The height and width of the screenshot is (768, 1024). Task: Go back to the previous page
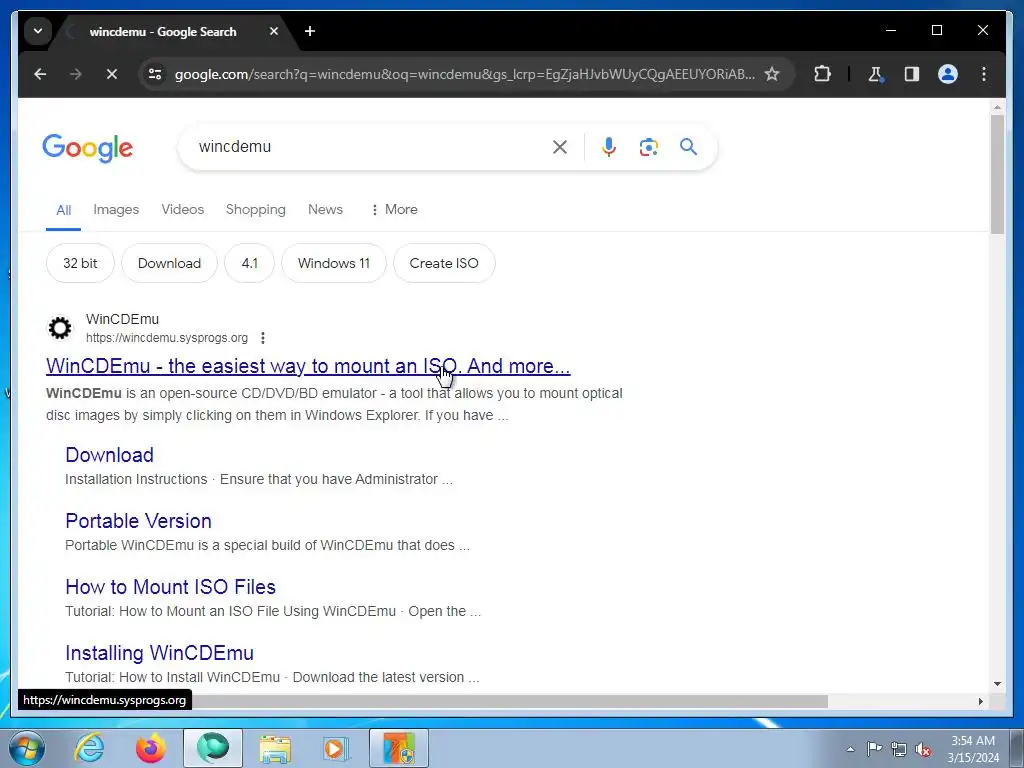pyautogui.click(x=40, y=74)
